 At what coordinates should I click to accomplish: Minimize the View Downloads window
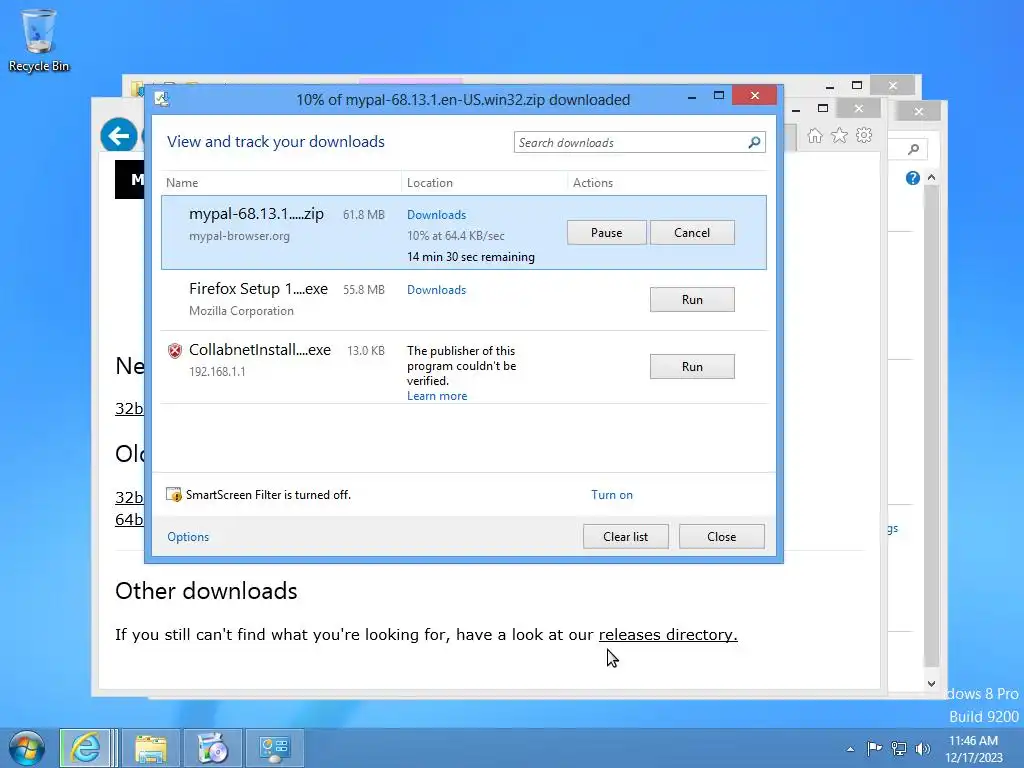[692, 97]
